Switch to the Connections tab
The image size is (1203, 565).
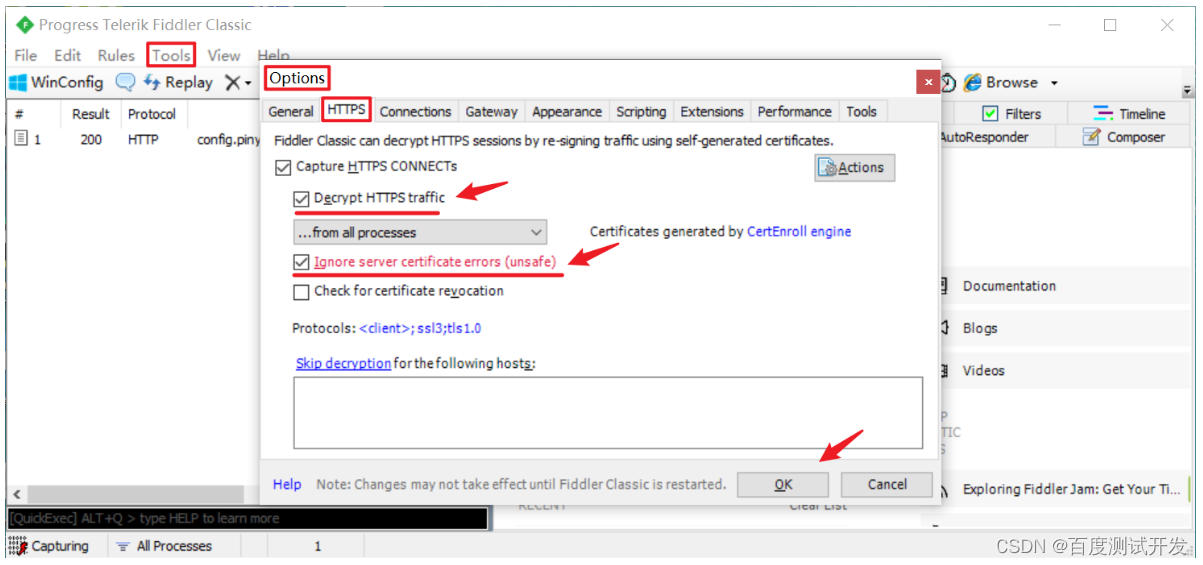pos(415,111)
